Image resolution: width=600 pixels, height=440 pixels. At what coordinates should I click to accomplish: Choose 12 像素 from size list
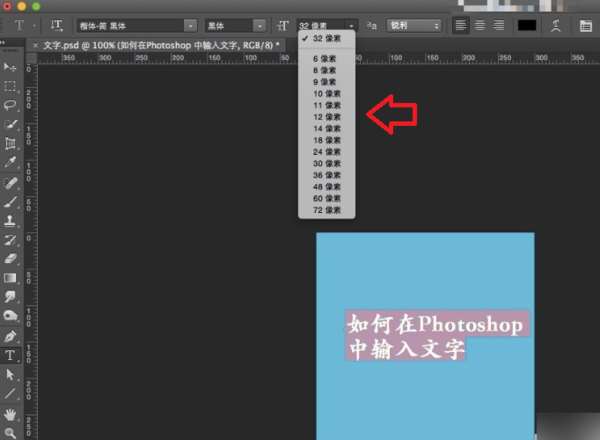(x=327, y=117)
